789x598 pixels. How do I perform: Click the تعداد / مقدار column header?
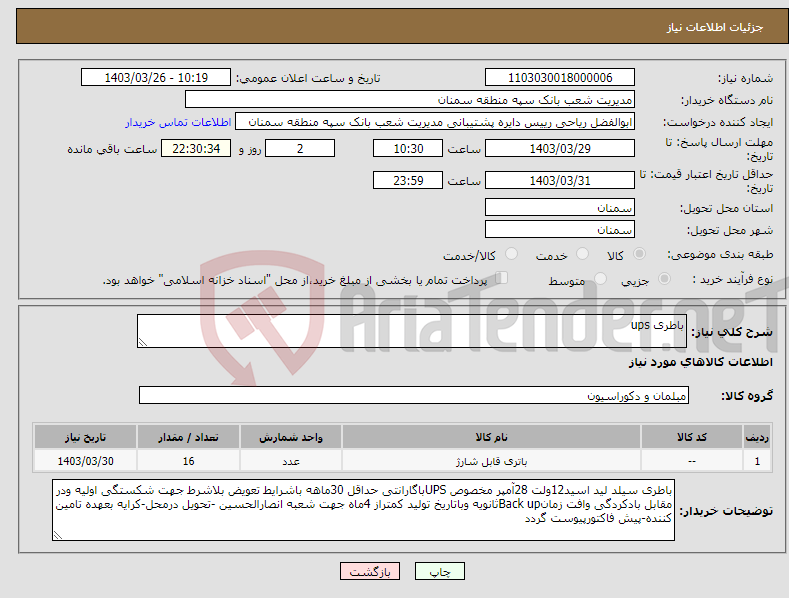coord(188,437)
